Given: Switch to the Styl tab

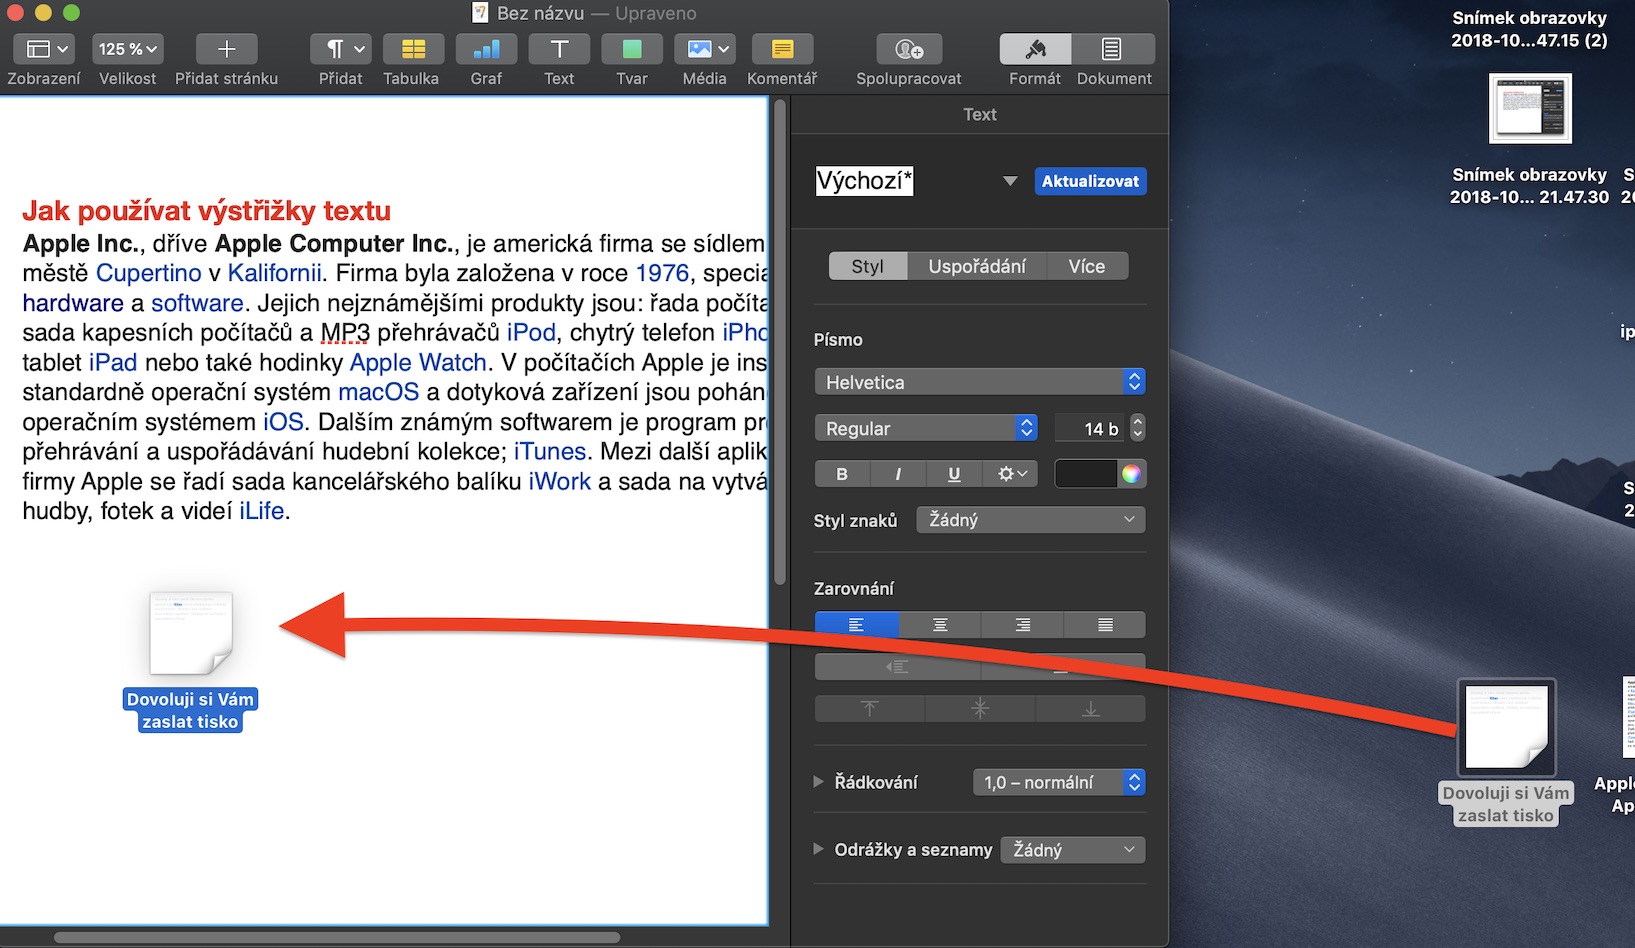Looking at the screenshot, I should click(868, 266).
